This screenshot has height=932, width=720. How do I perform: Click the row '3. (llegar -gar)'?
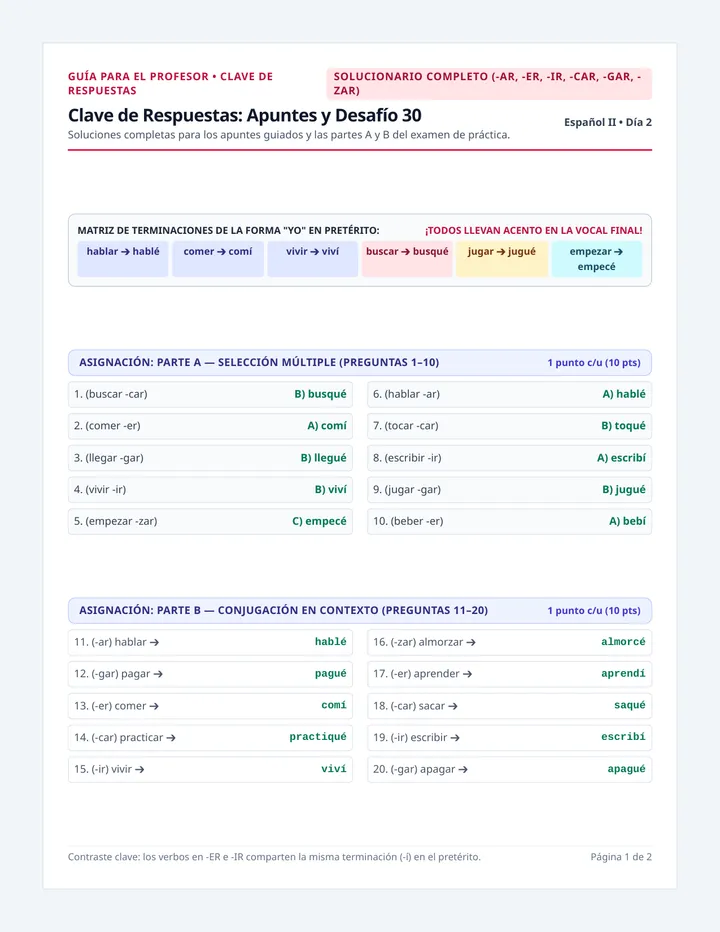coord(210,458)
